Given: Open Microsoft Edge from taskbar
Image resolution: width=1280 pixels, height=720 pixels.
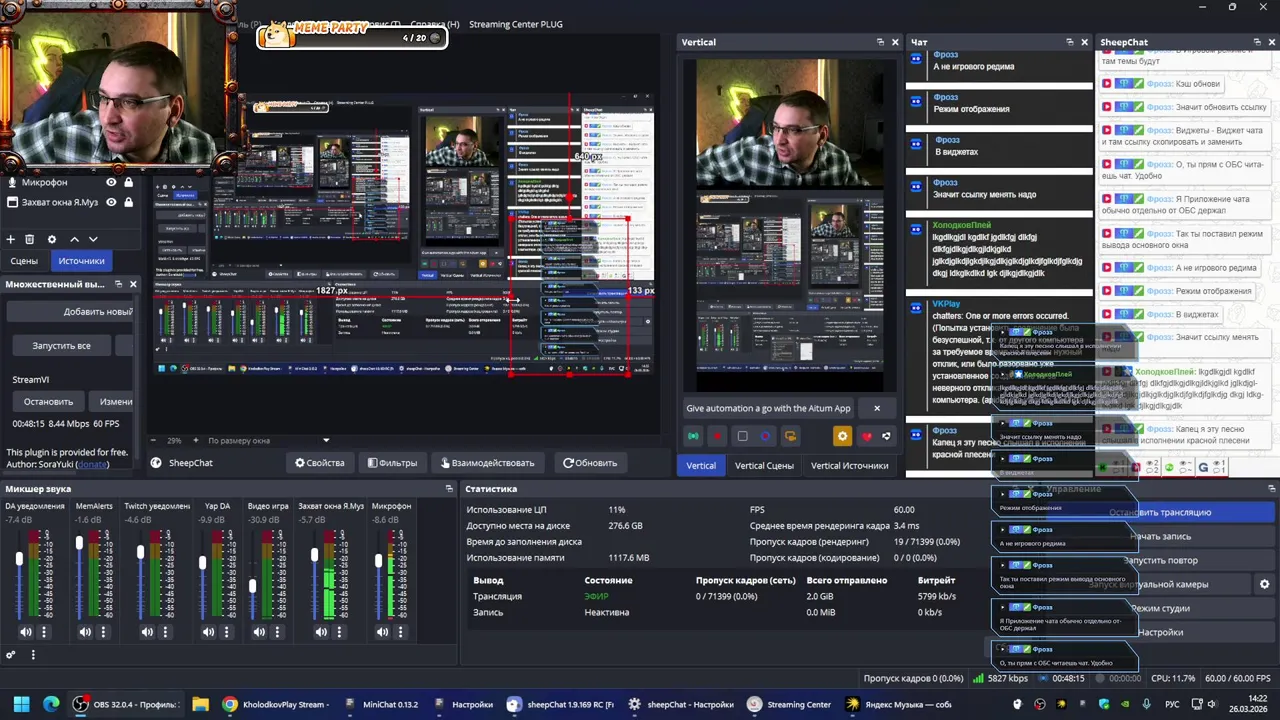Looking at the screenshot, I should coord(51,704).
